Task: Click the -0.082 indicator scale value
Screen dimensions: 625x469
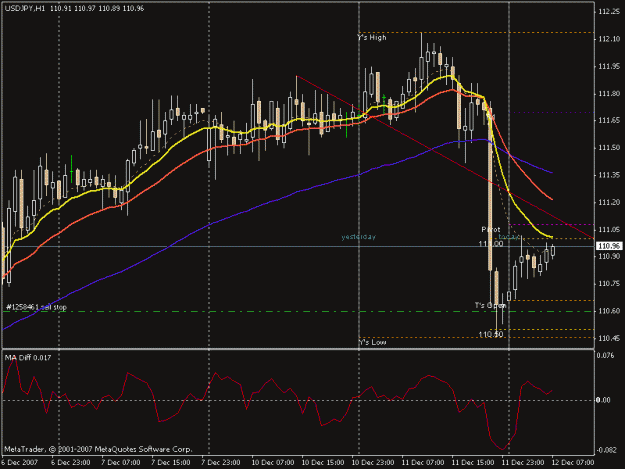Action: (x=606, y=450)
